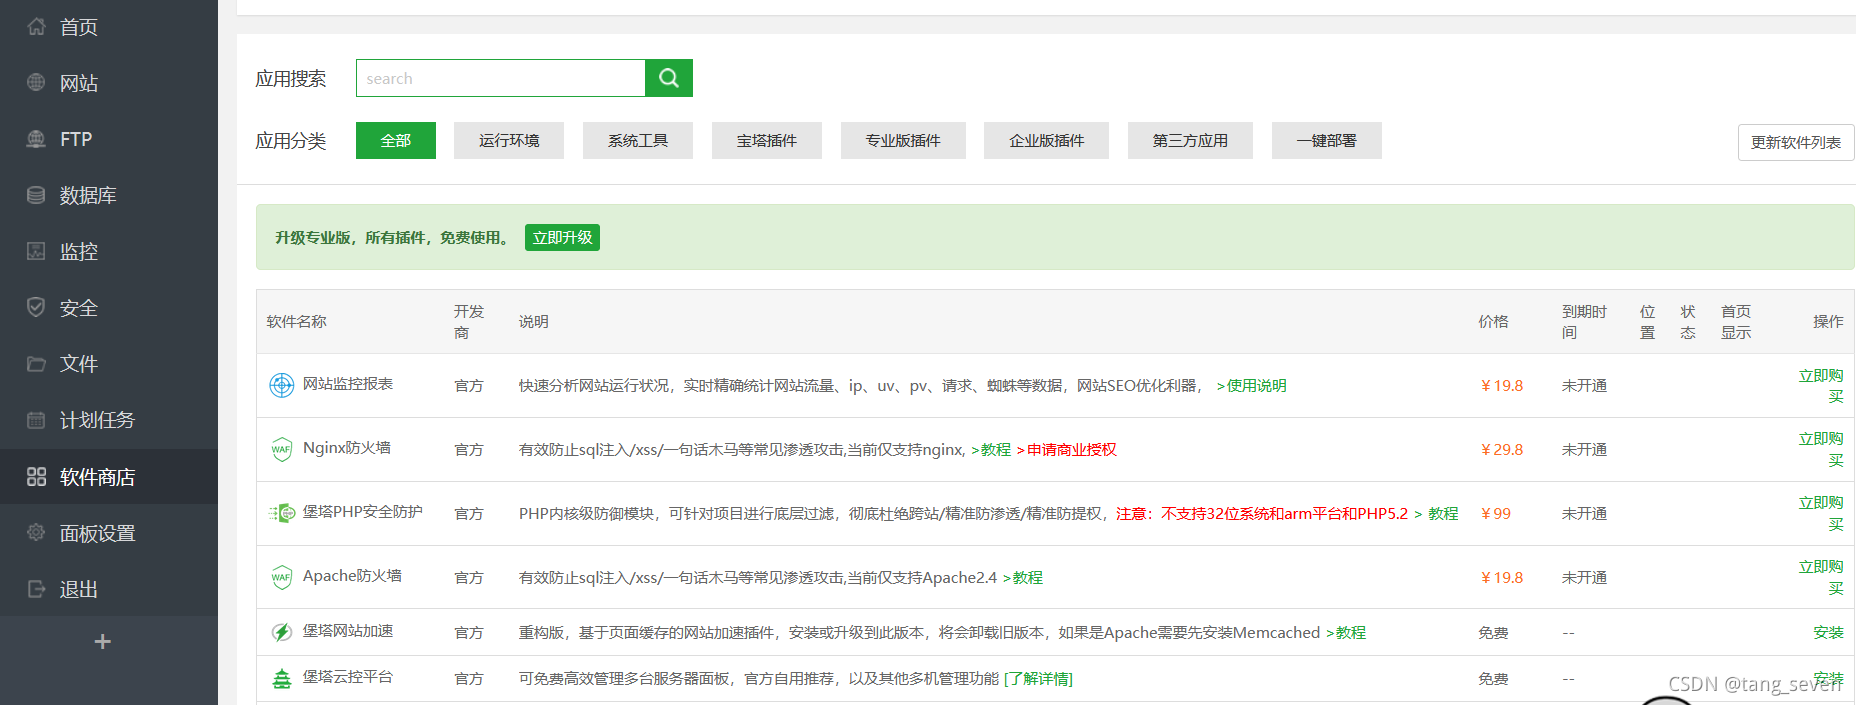Select 企业版插件 category

click(x=1046, y=141)
